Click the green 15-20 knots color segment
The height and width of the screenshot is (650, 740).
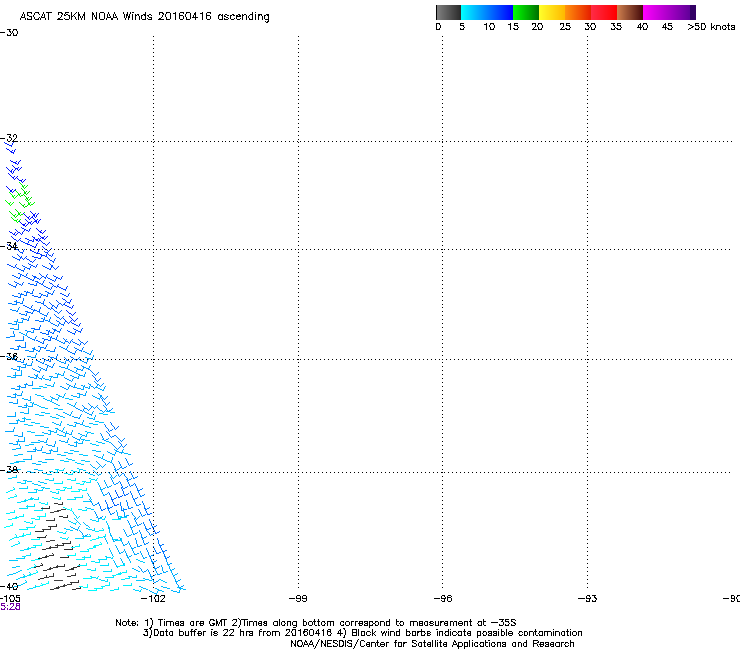coord(526,12)
